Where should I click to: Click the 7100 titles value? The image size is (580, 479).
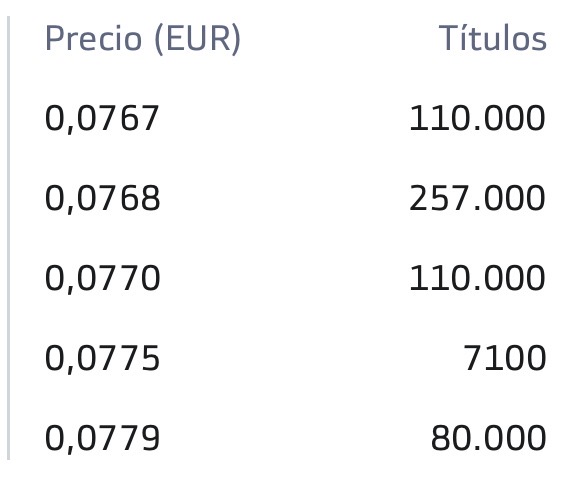coord(505,358)
